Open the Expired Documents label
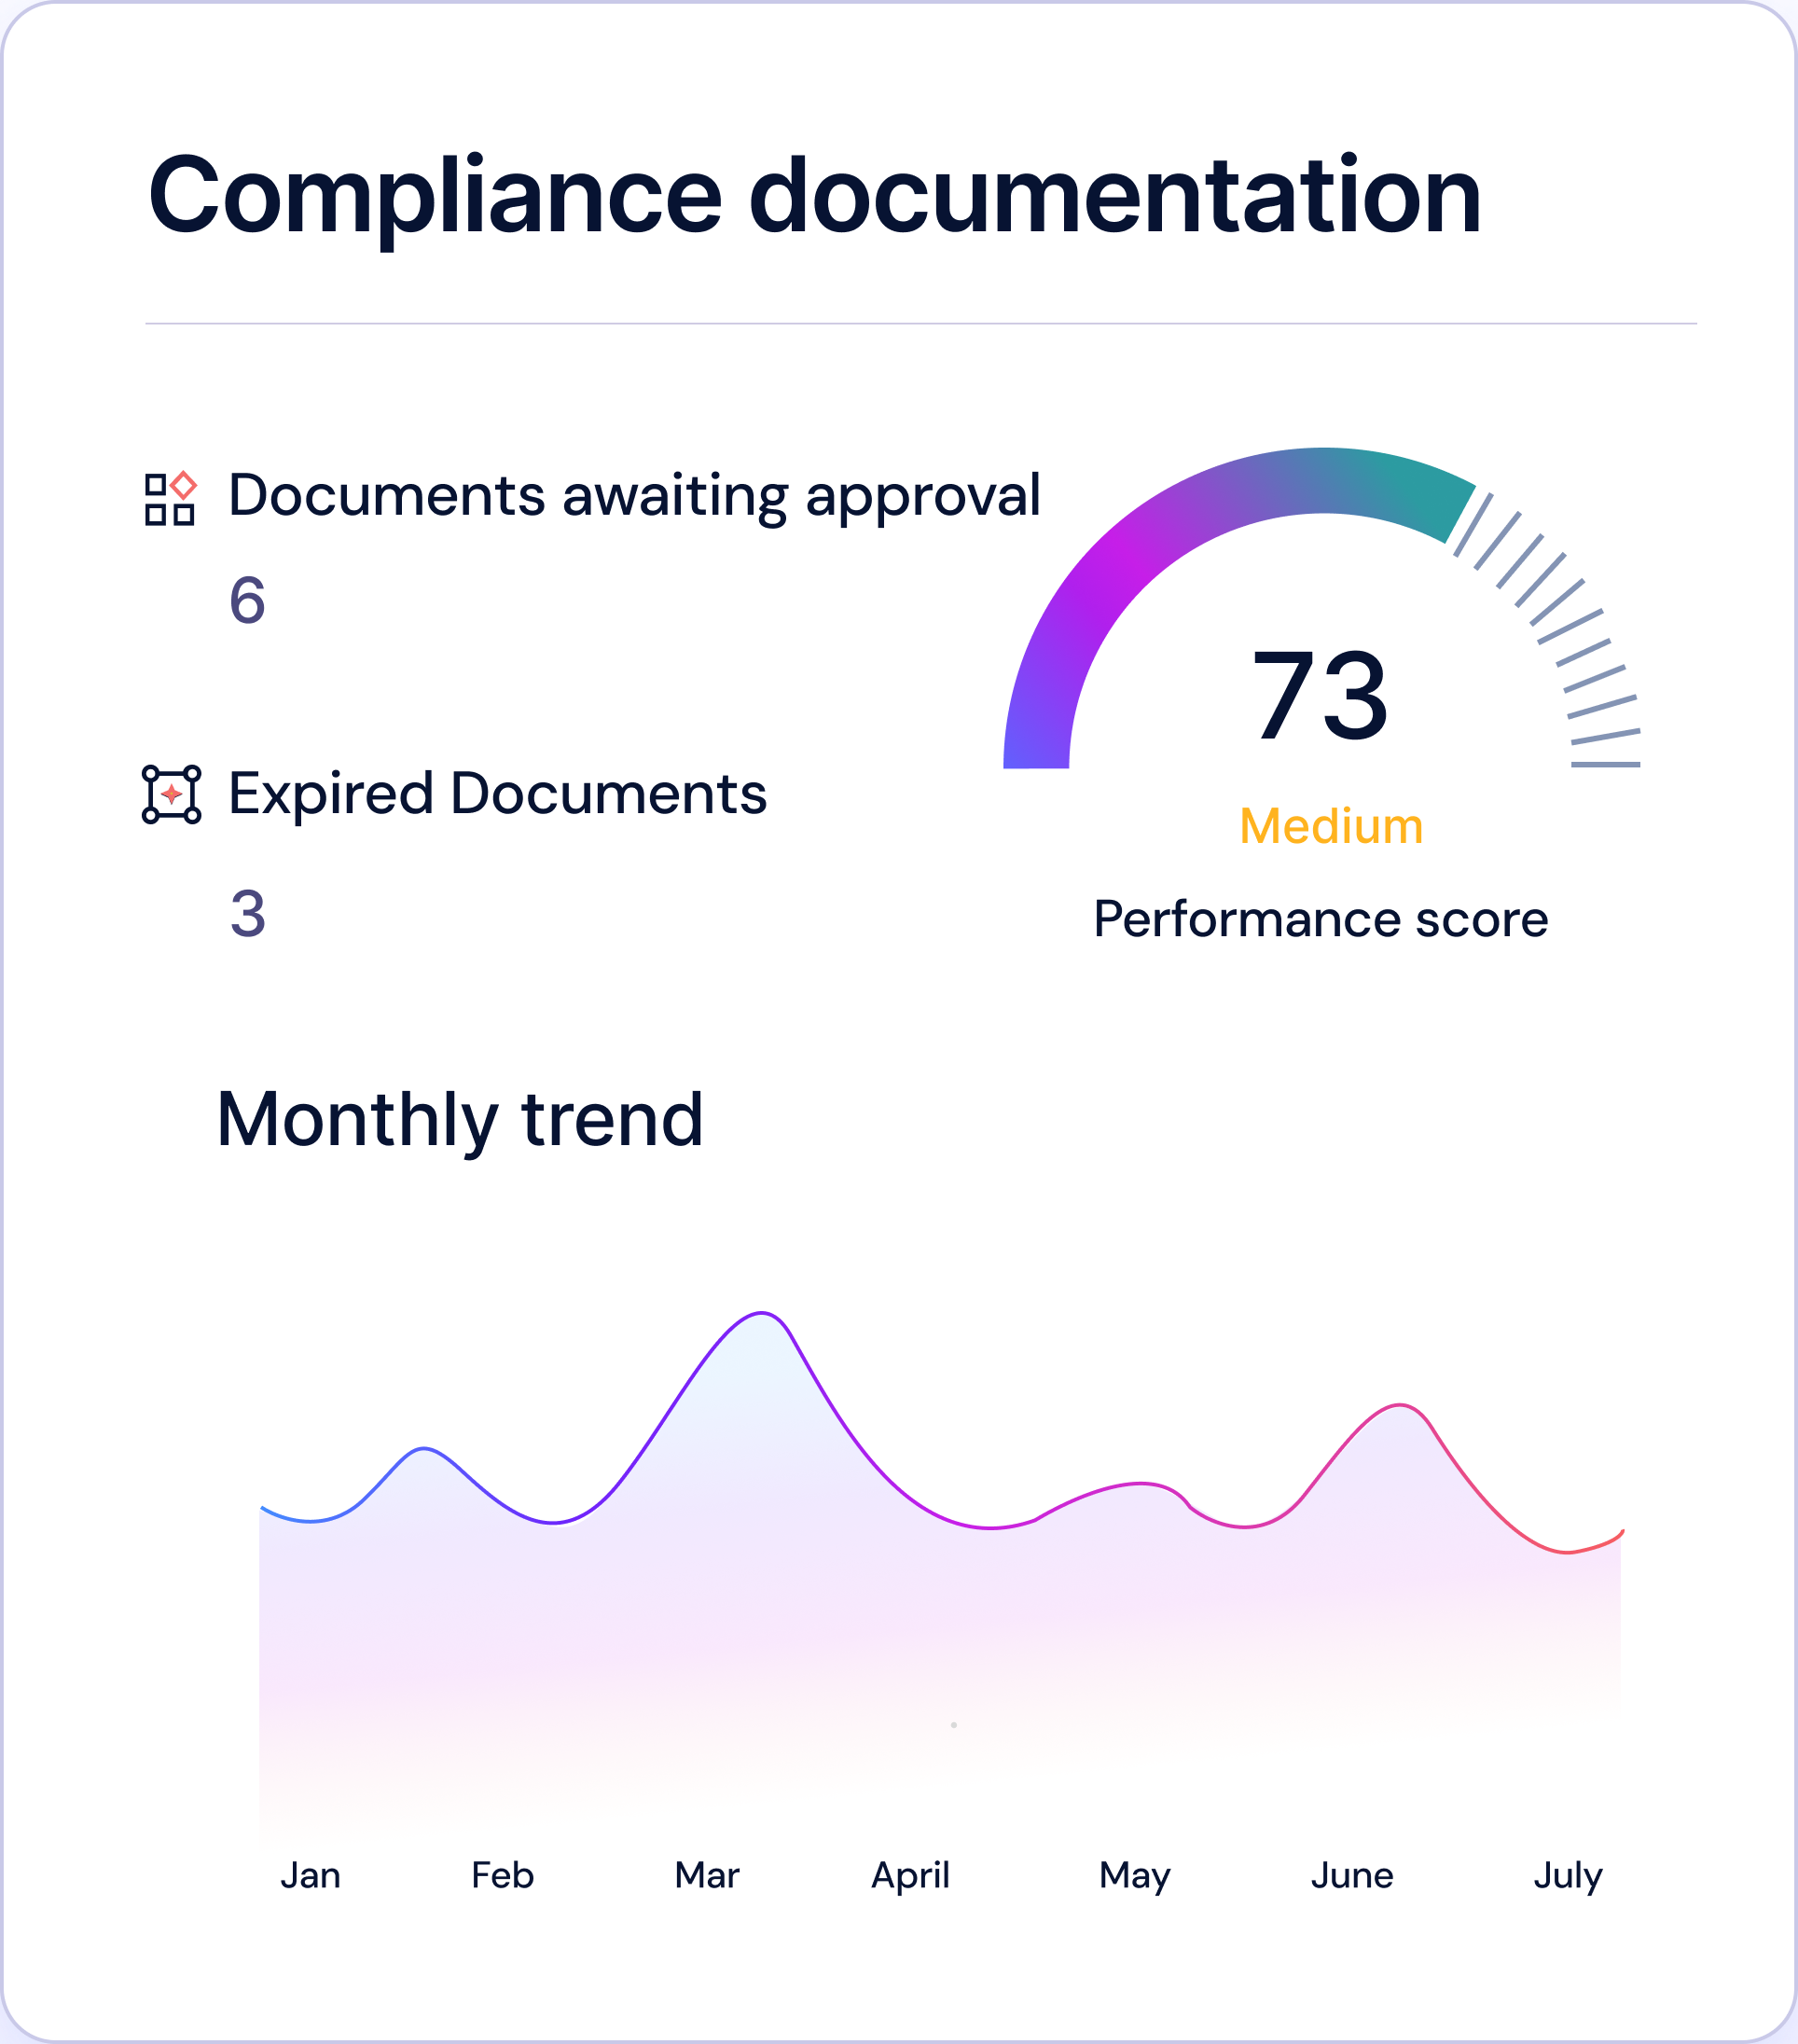The height and width of the screenshot is (2044, 1798). point(497,794)
